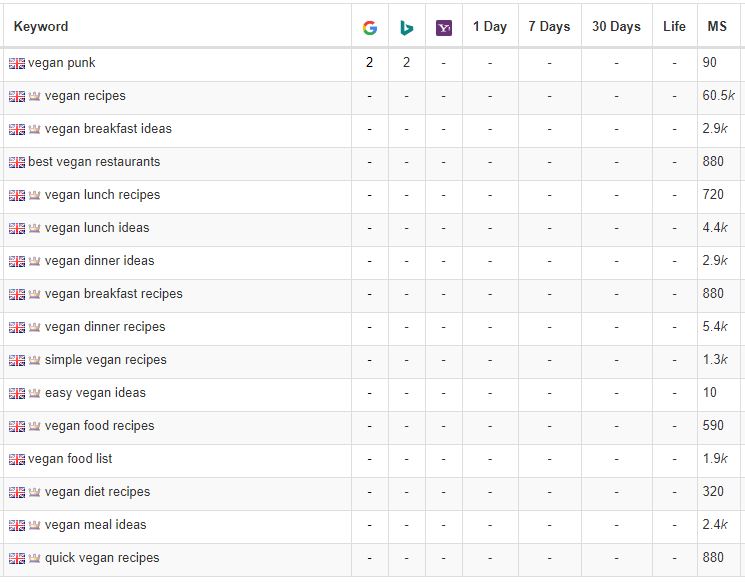Viewport: 745px width, 583px height.
Task: Click the Yahoo column header icon
Action: click(x=444, y=28)
